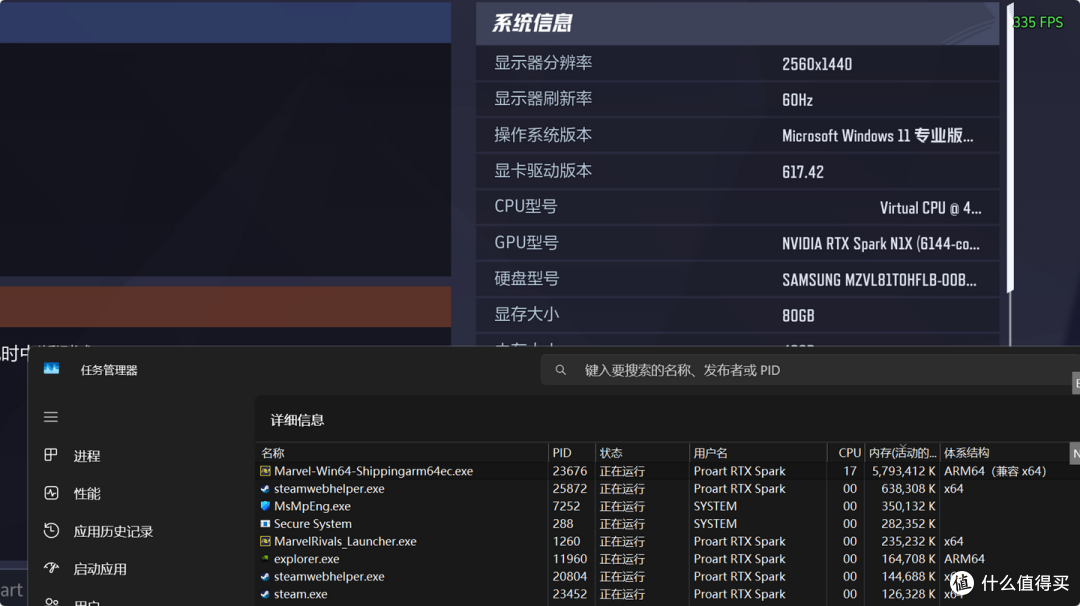
Task: Click the Marvel-Win64-Shippingarm64ec.exe process icon
Action: (265, 471)
